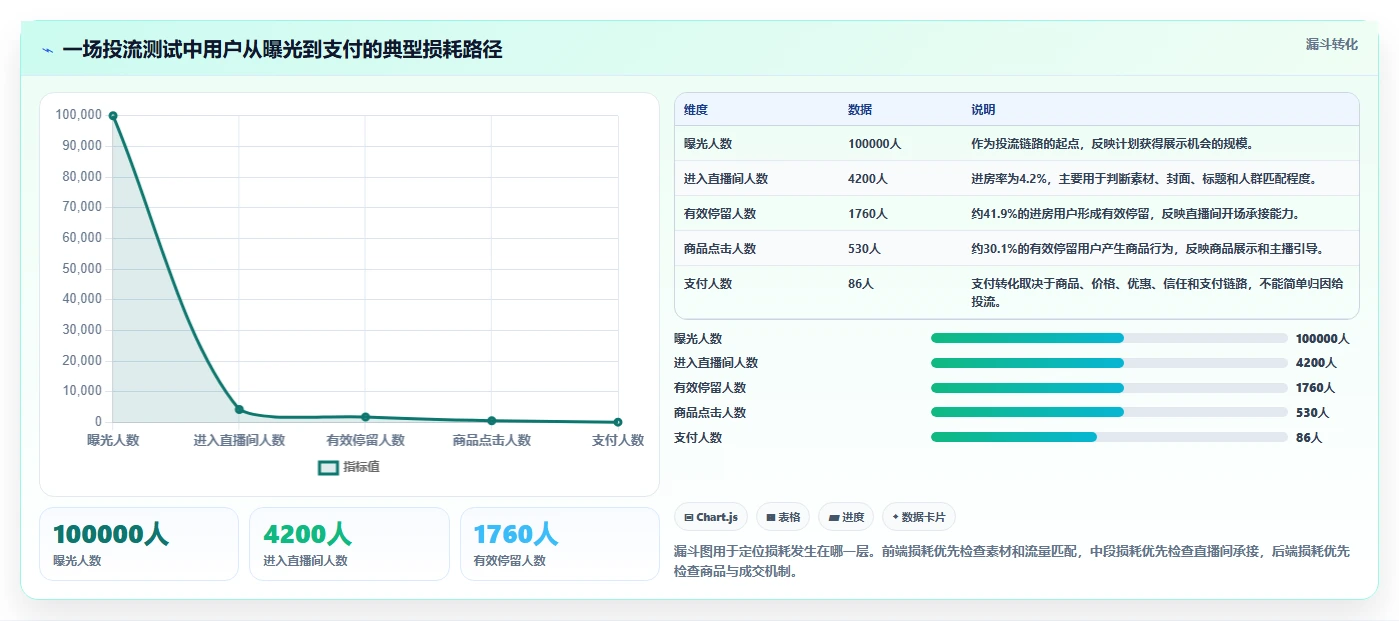Click table cell 支付人数
The image size is (1399, 621).
tap(708, 284)
